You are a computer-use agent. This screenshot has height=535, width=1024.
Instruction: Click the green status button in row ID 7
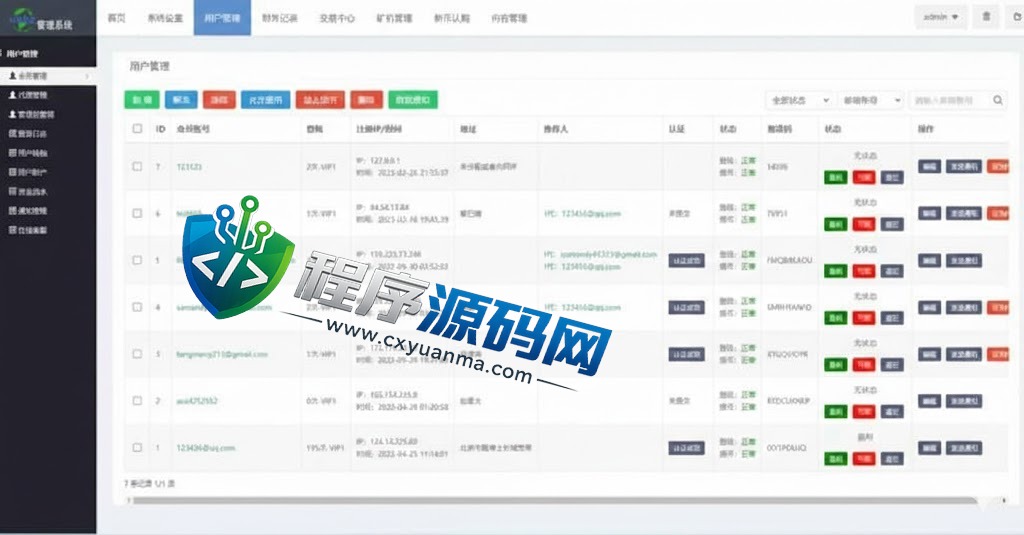point(835,178)
